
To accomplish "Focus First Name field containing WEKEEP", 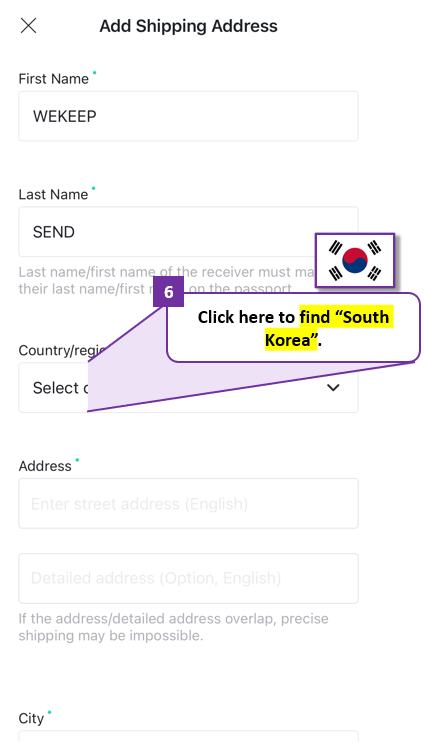I will tap(188, 116).
